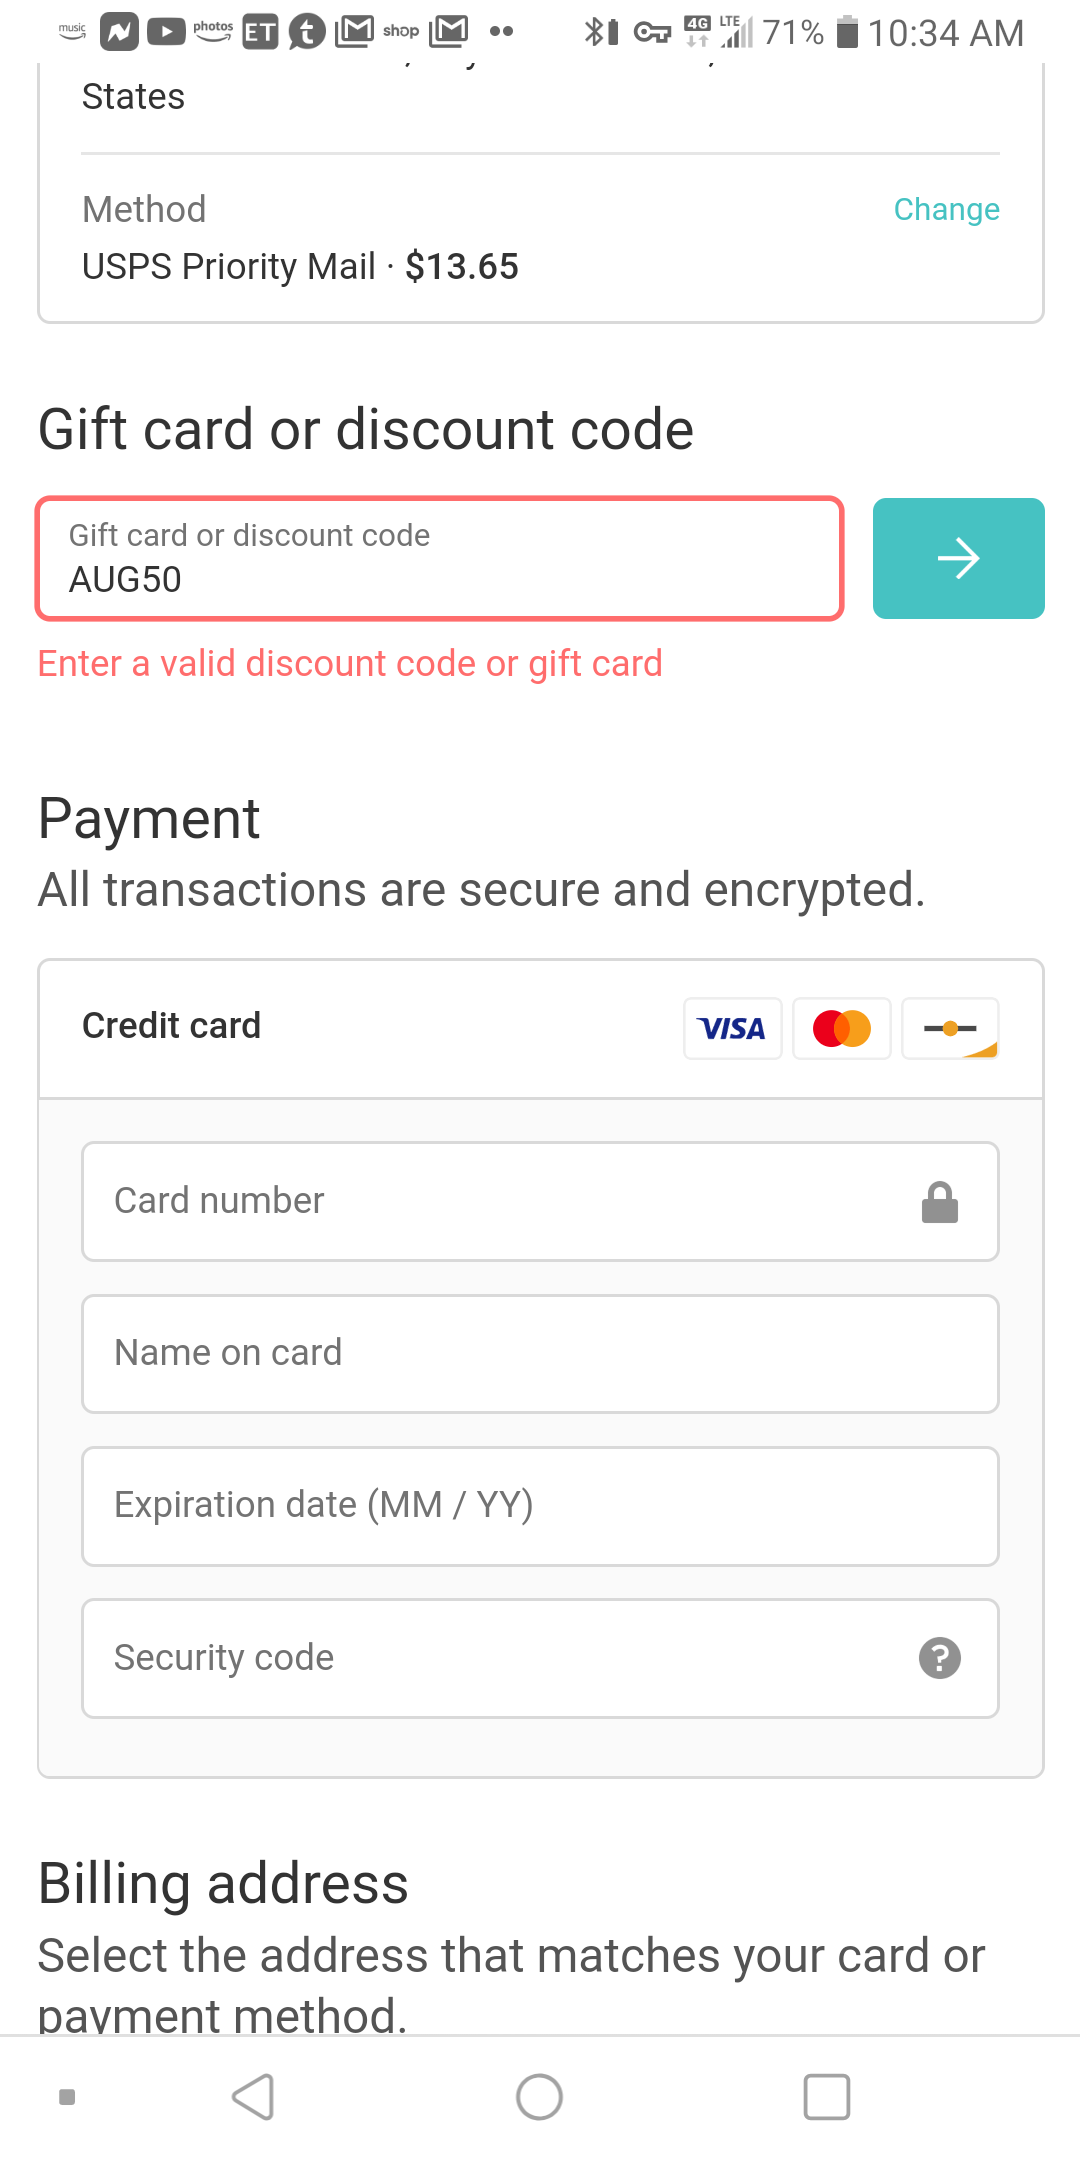1080x2160 pixels.
Task: Apply discount code with arrow button
Action: tap(958, 558)
